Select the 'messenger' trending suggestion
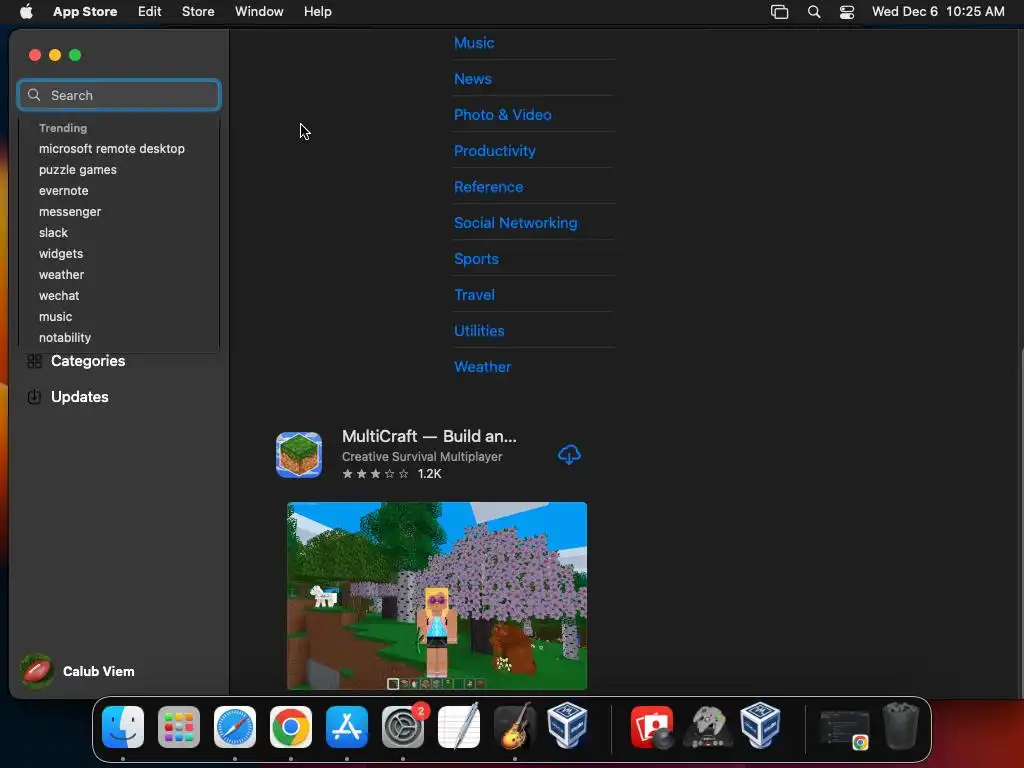The height and width of the screenshot is (768, 1024). pos(70,212)
